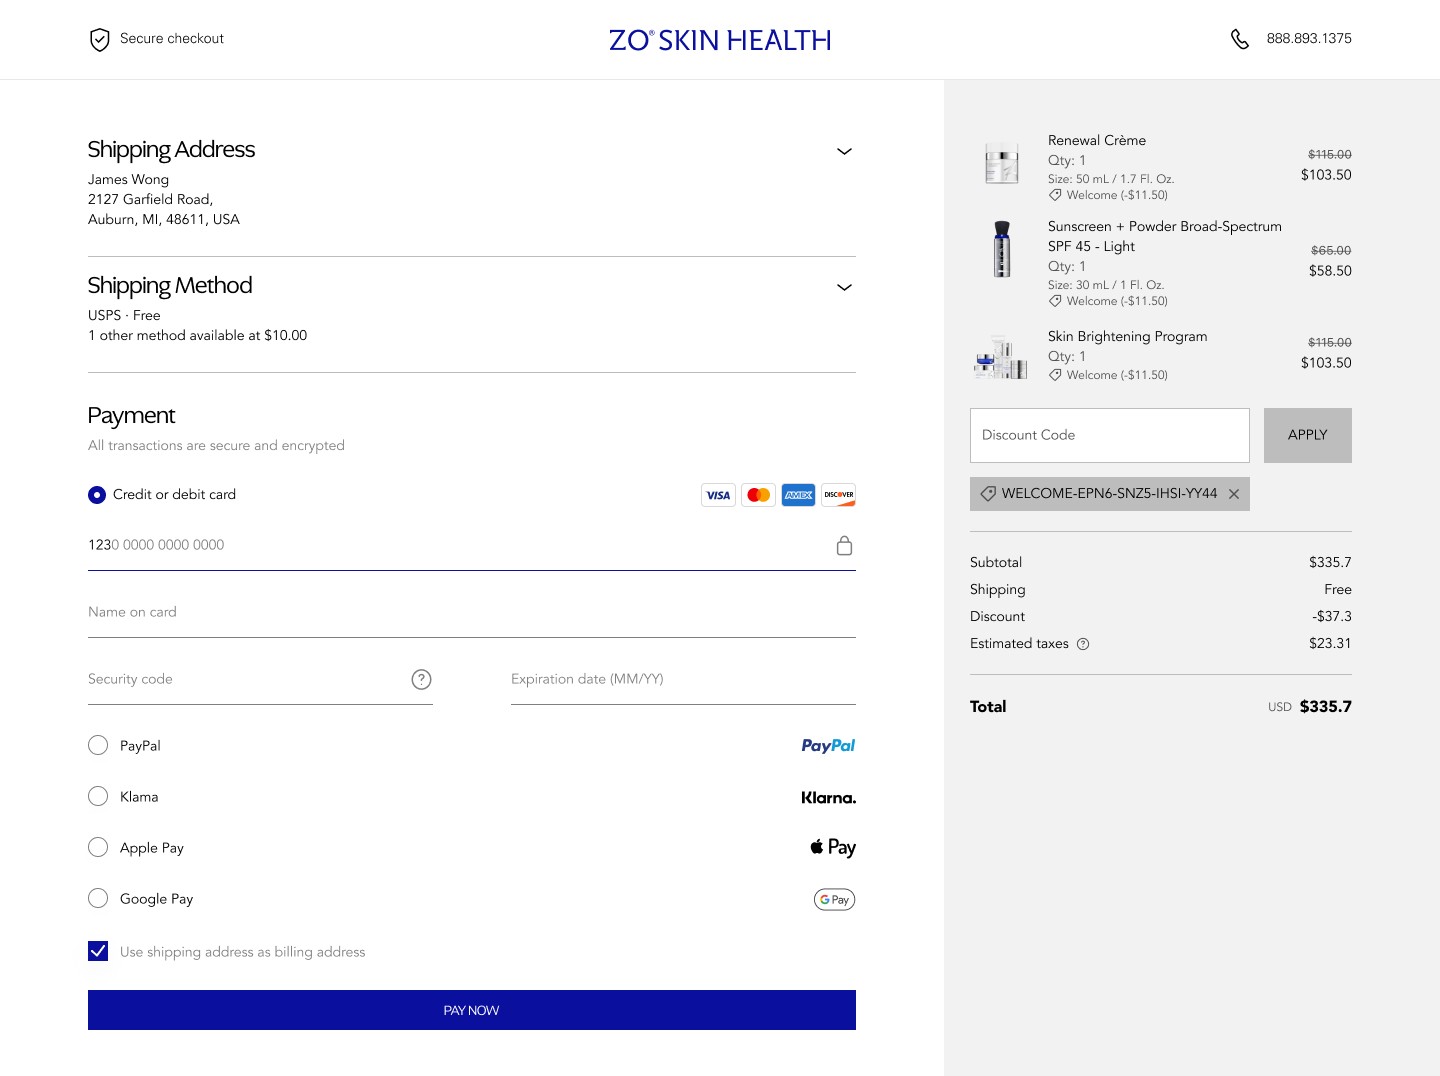Click the phone icon in header

point(1240,39)
